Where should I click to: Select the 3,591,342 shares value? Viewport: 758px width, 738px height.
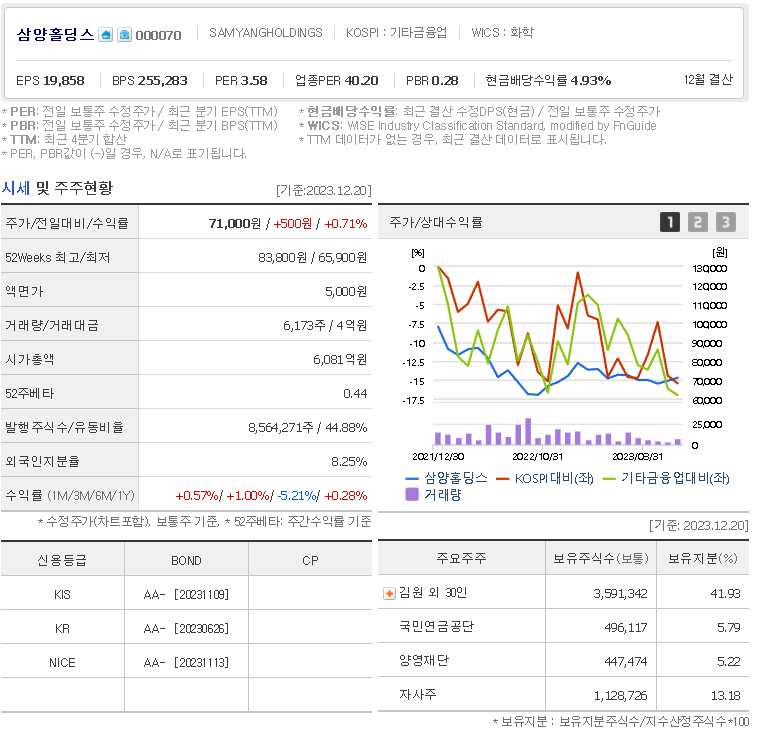coord(620,593)
